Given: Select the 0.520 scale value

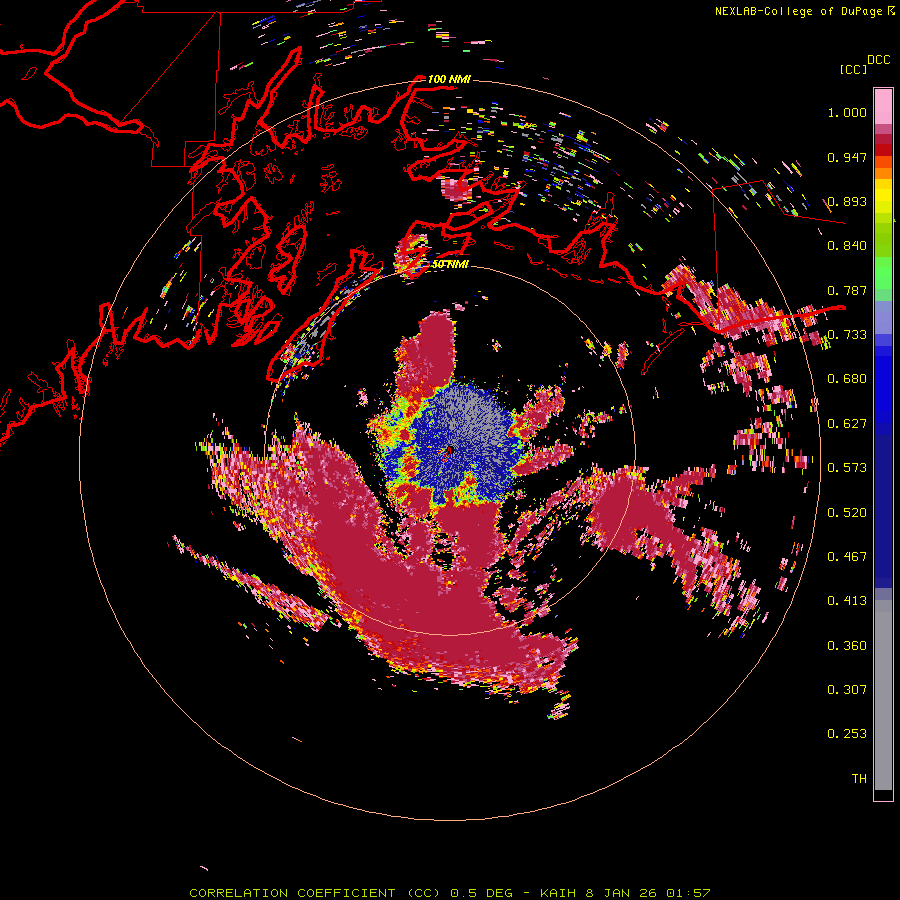Looking at the screenshot, I should [x=847, y=513].
